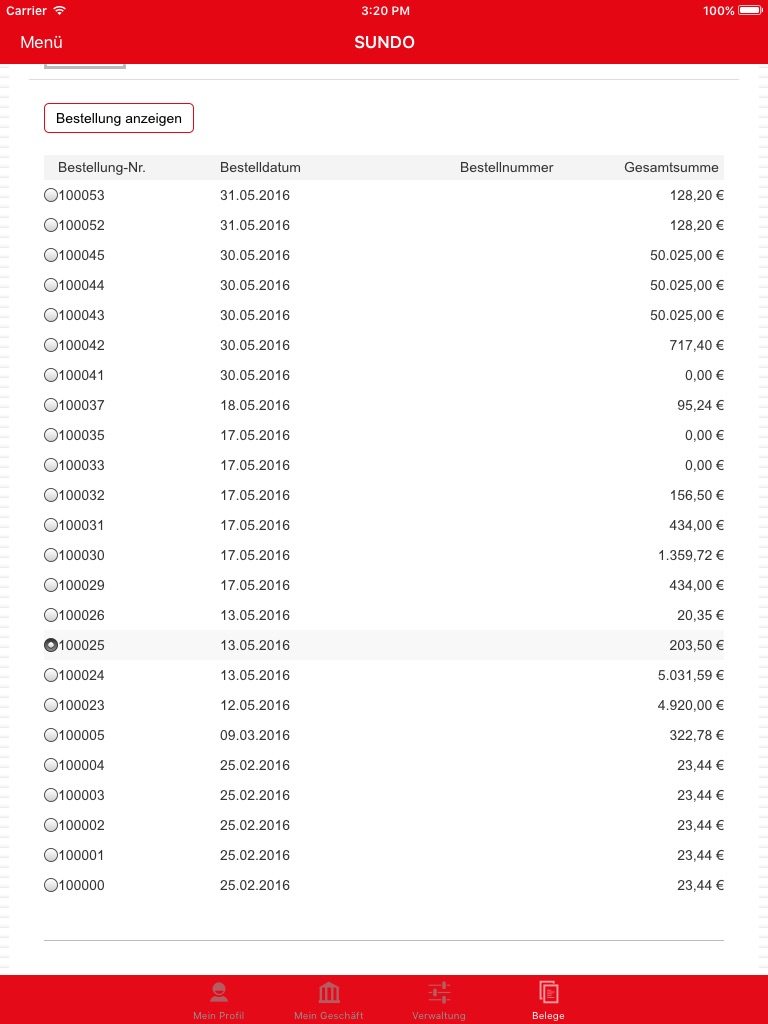
Task: Open the Menü navigation menu
Action: 42,42
